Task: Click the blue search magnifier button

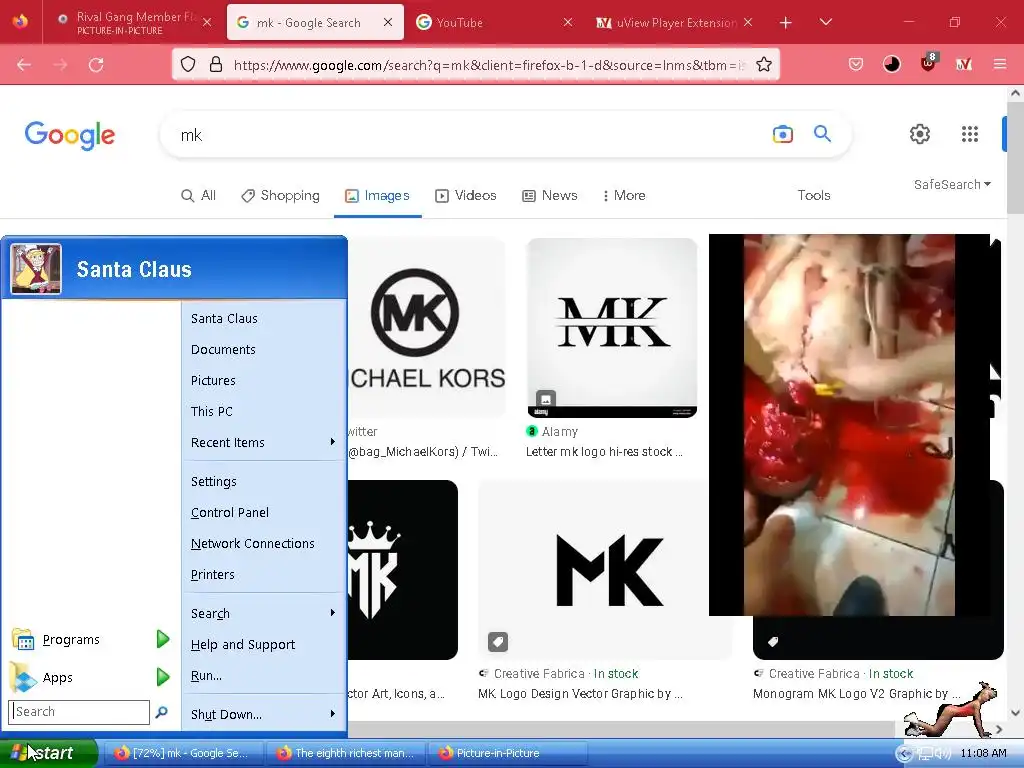Action: point(822,134)
